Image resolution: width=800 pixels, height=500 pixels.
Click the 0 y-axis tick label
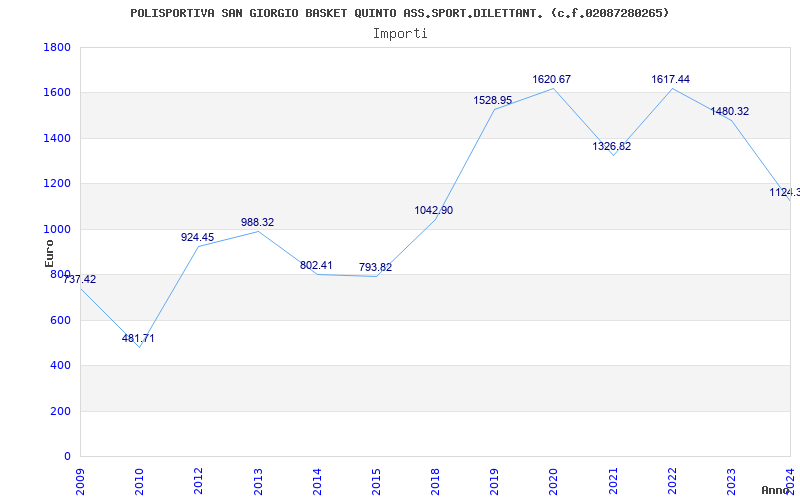tap(68, 457)
